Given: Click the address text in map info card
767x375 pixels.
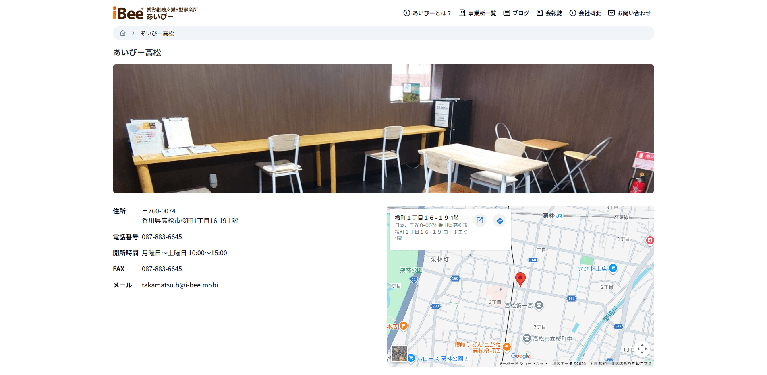Looking at the screenshot, I should coord(431,231).
